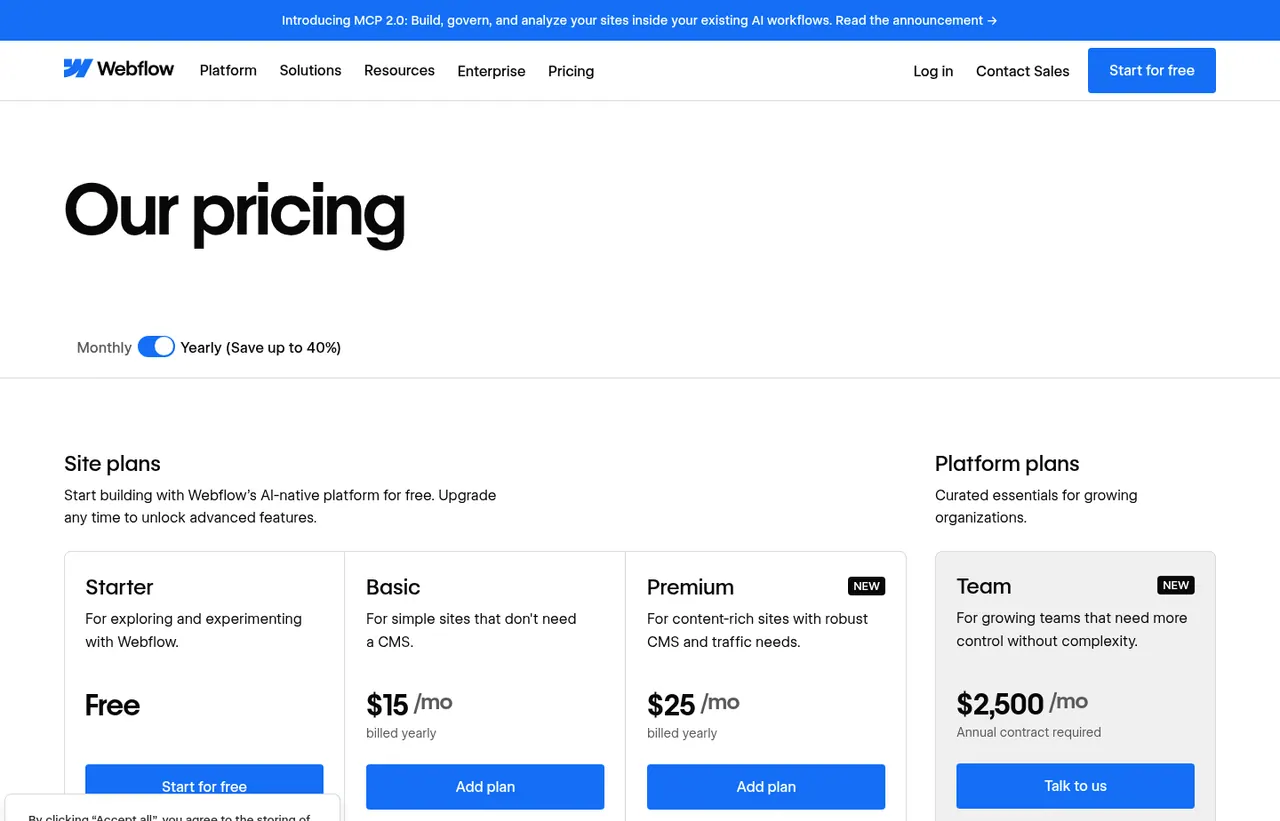Click Contact Sales link
The image size is (1280, 821).
[x=1022, y=71]
